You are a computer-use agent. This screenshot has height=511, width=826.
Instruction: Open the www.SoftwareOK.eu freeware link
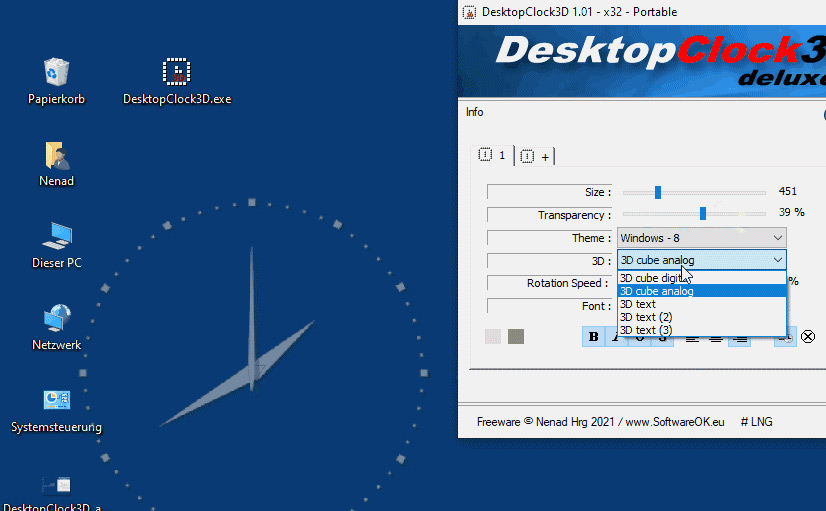coord(674,422)
